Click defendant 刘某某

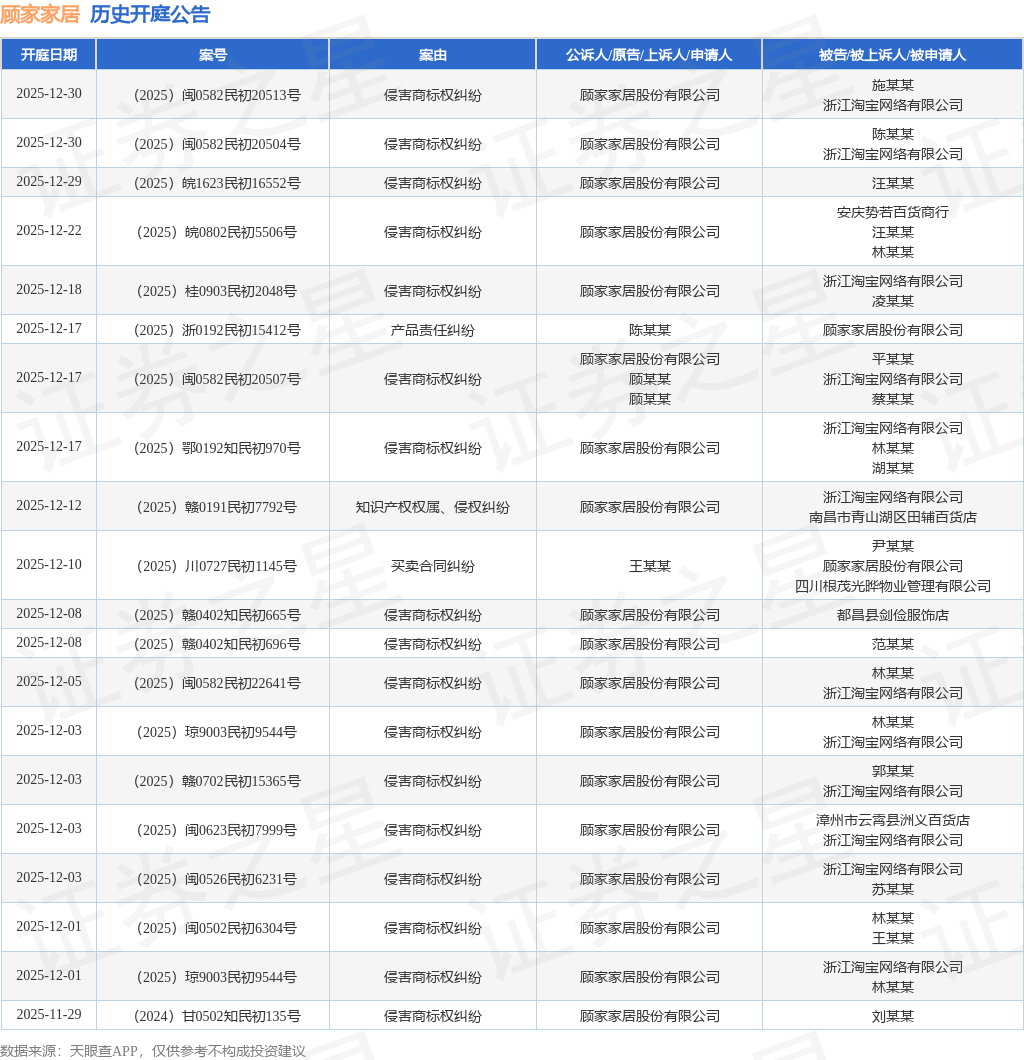pos(892,1016)
